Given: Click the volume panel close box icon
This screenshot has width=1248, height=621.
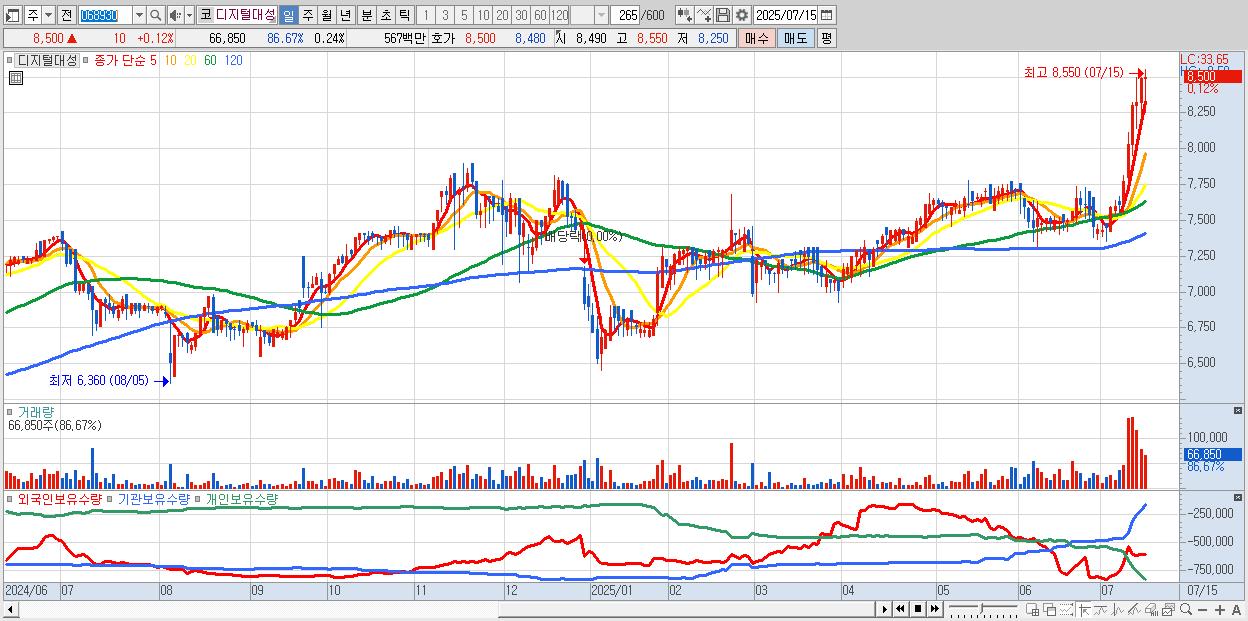Looking at the screenshot, I should [1238, 409].
